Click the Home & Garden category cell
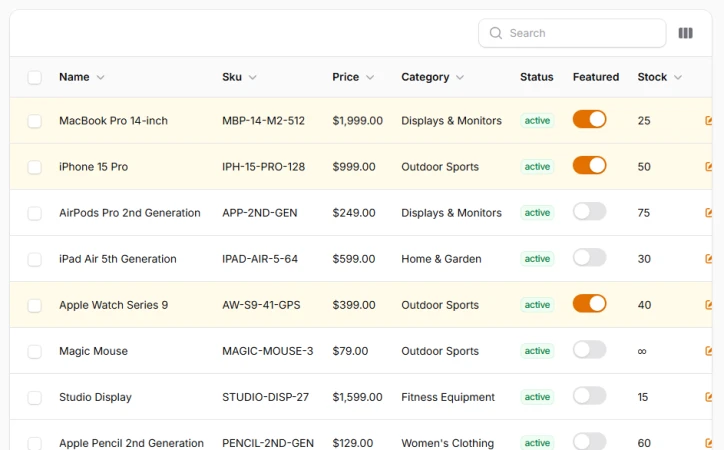The height and width of the screenshot is (450, 724). pyautogui.click(x=441, y=259)
